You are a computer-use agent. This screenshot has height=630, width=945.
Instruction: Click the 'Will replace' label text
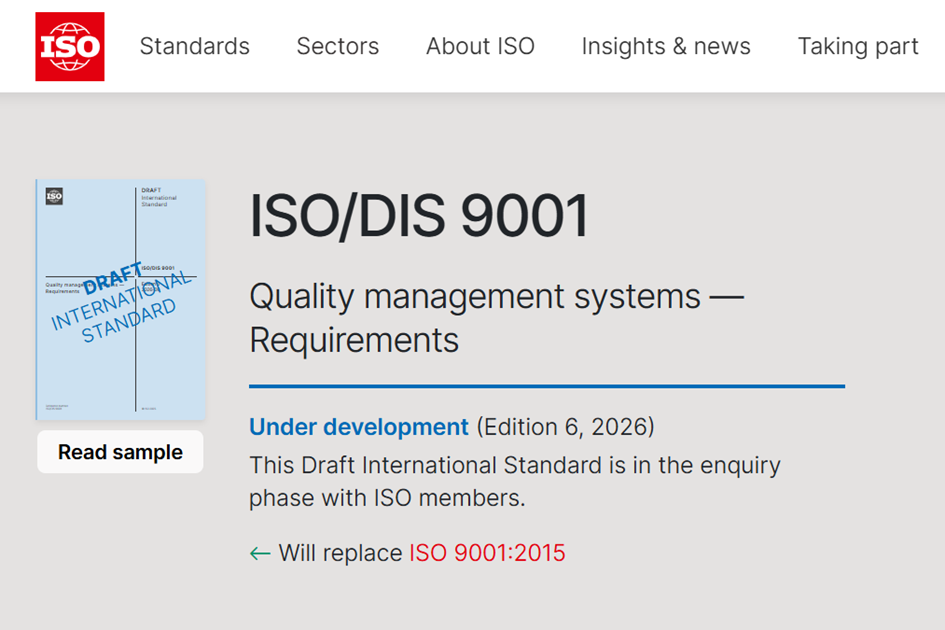coord(340,553)
